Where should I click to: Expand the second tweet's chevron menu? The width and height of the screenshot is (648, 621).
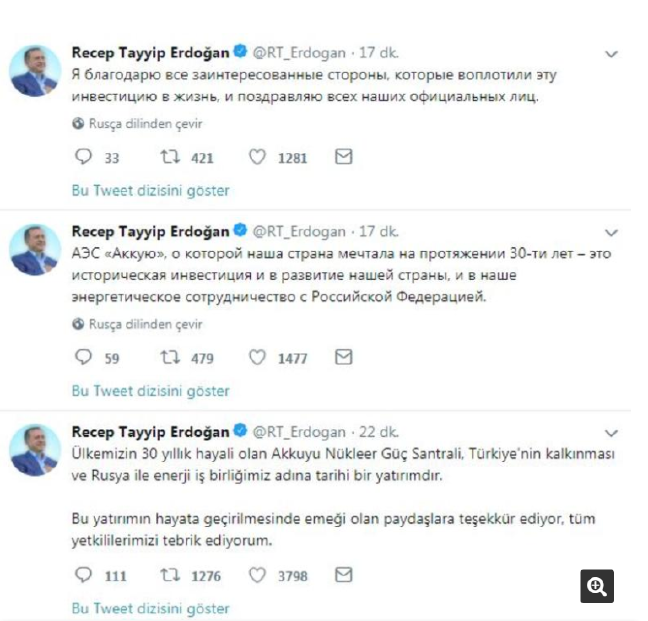click(611, 233)
